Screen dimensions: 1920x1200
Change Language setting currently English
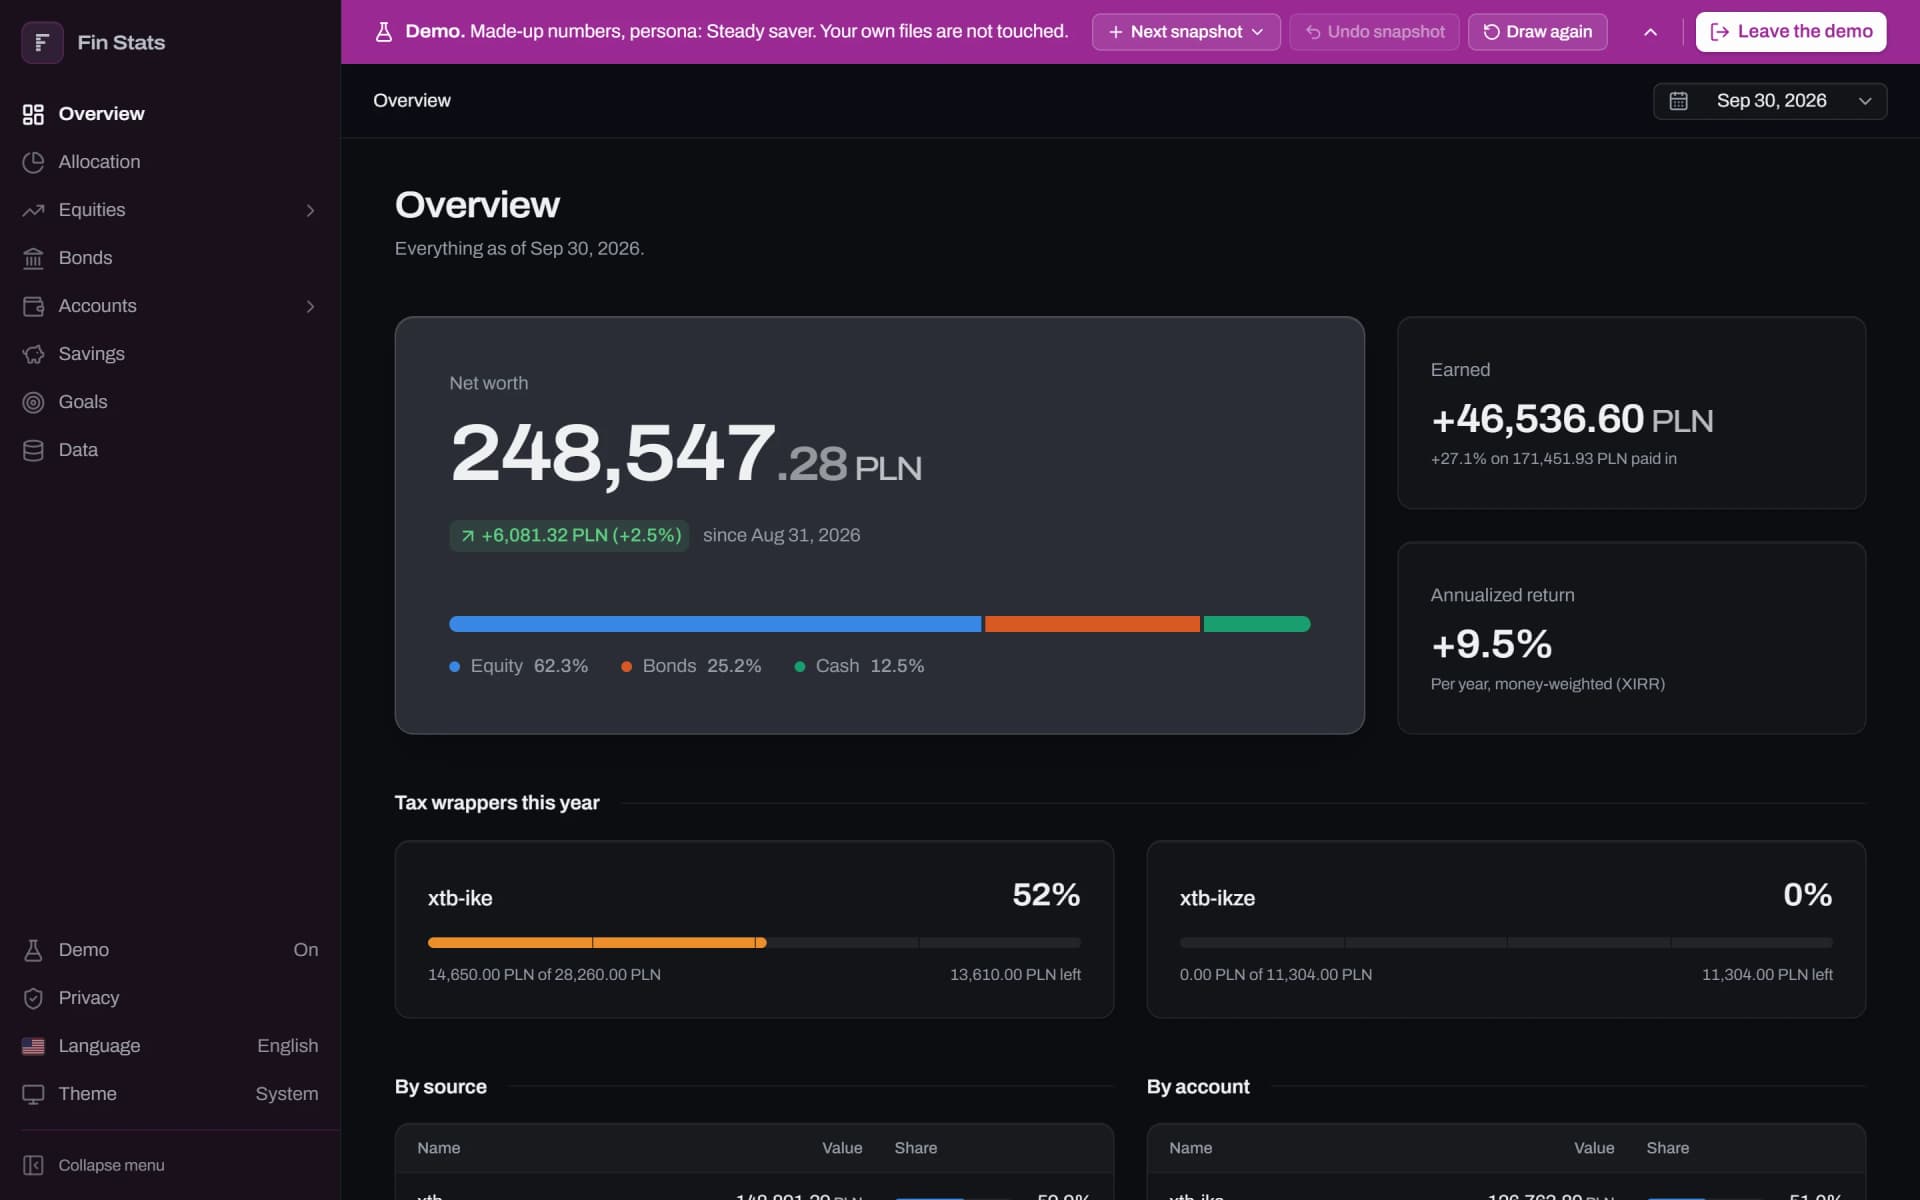(x=170, y=1046)
